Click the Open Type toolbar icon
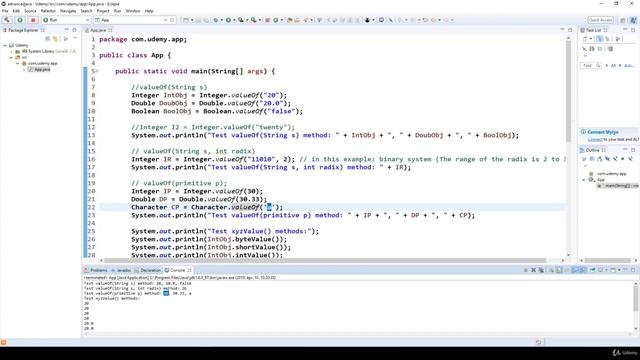Viewport: 640px width, 360px height. (289, 20)
